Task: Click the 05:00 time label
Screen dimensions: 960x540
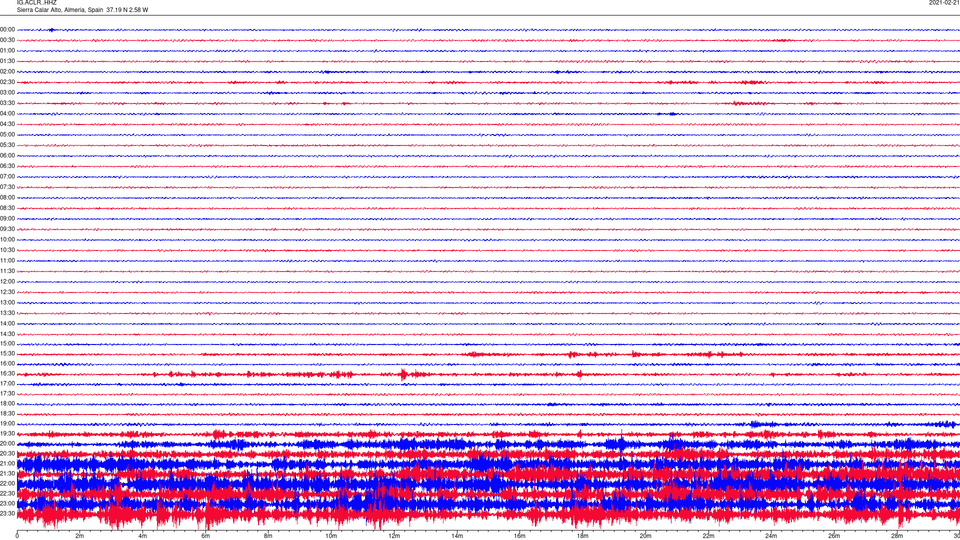Action: pos(7,135)
